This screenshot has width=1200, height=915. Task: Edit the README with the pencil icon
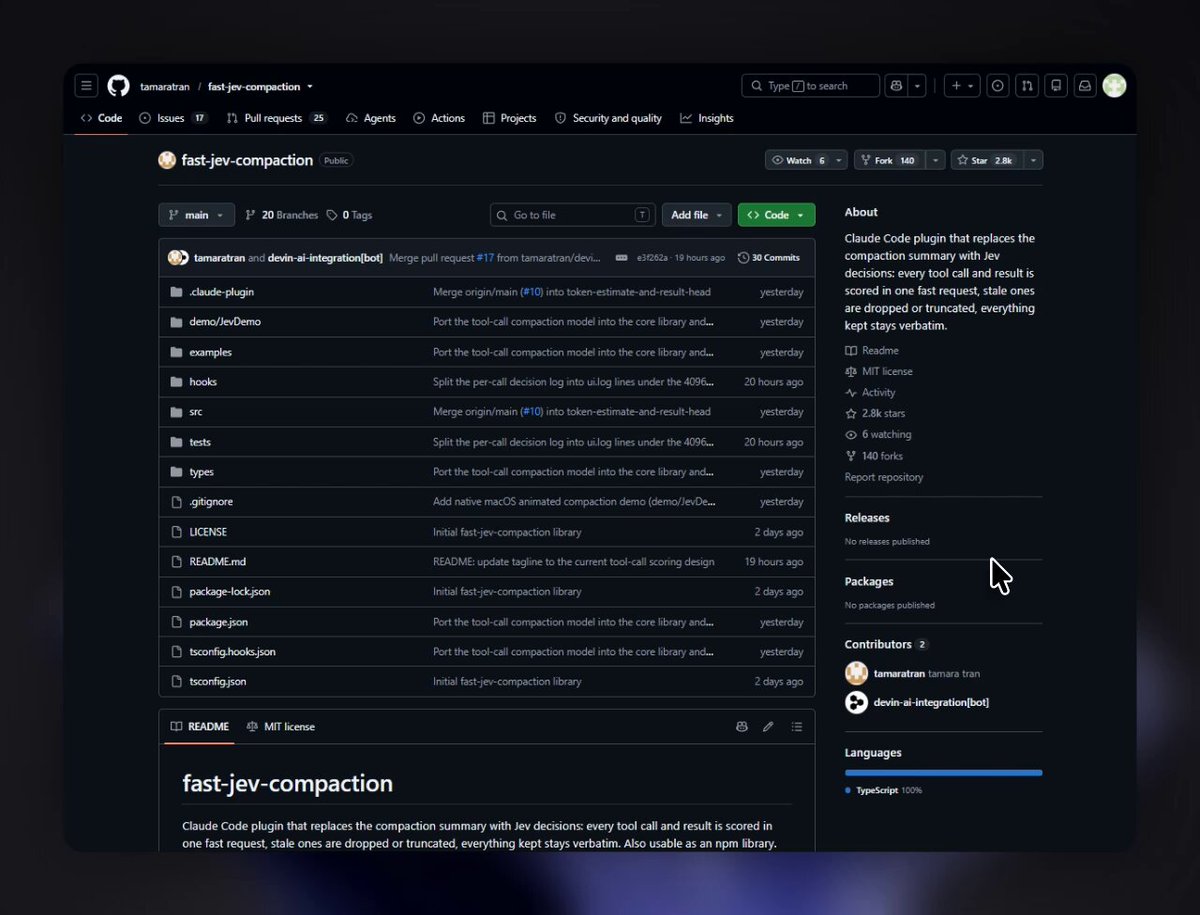768,727
